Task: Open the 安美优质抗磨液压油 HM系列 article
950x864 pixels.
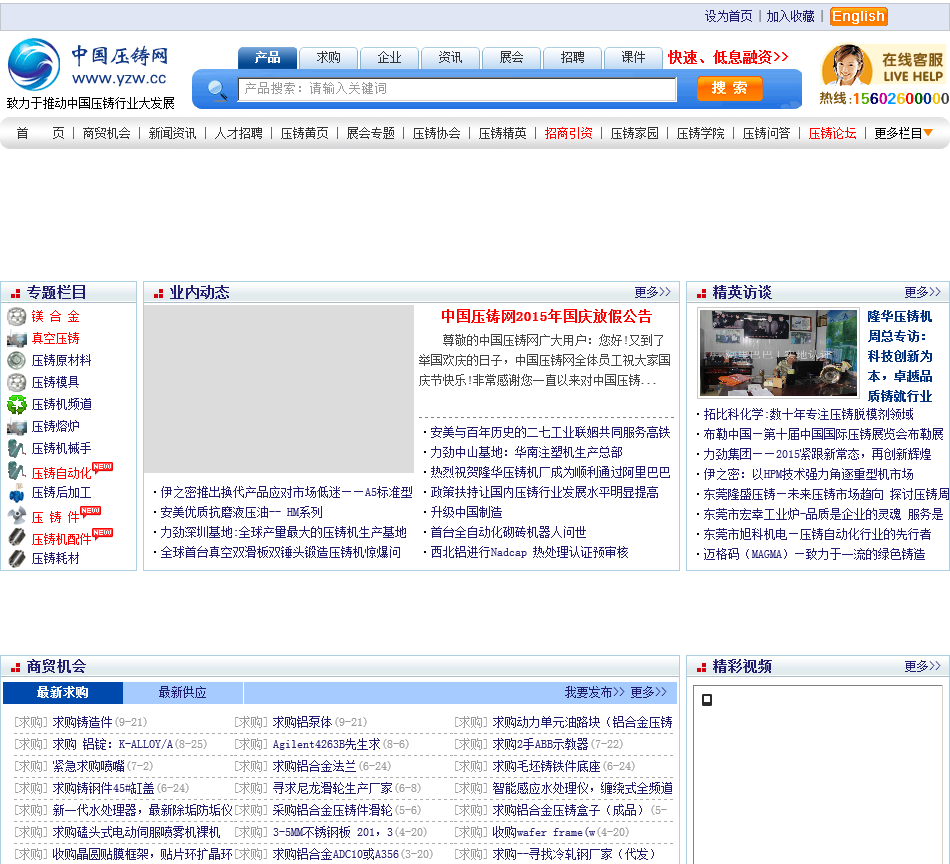Action: pos(242,513)
